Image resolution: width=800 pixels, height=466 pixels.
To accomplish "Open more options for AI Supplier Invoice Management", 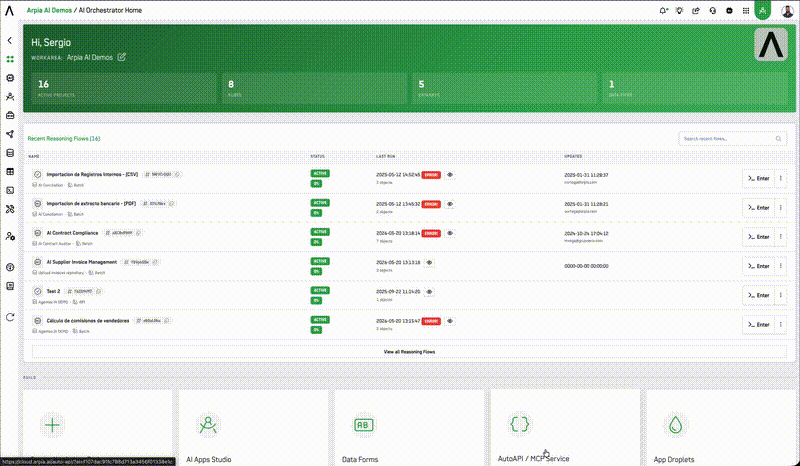I will coord(781,266).
